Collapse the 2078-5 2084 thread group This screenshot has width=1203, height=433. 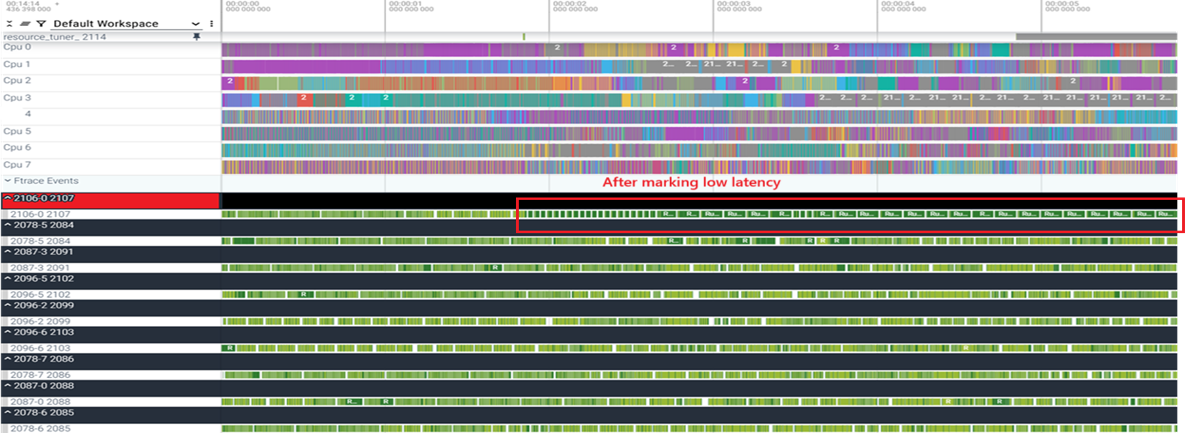click(7, 226)
